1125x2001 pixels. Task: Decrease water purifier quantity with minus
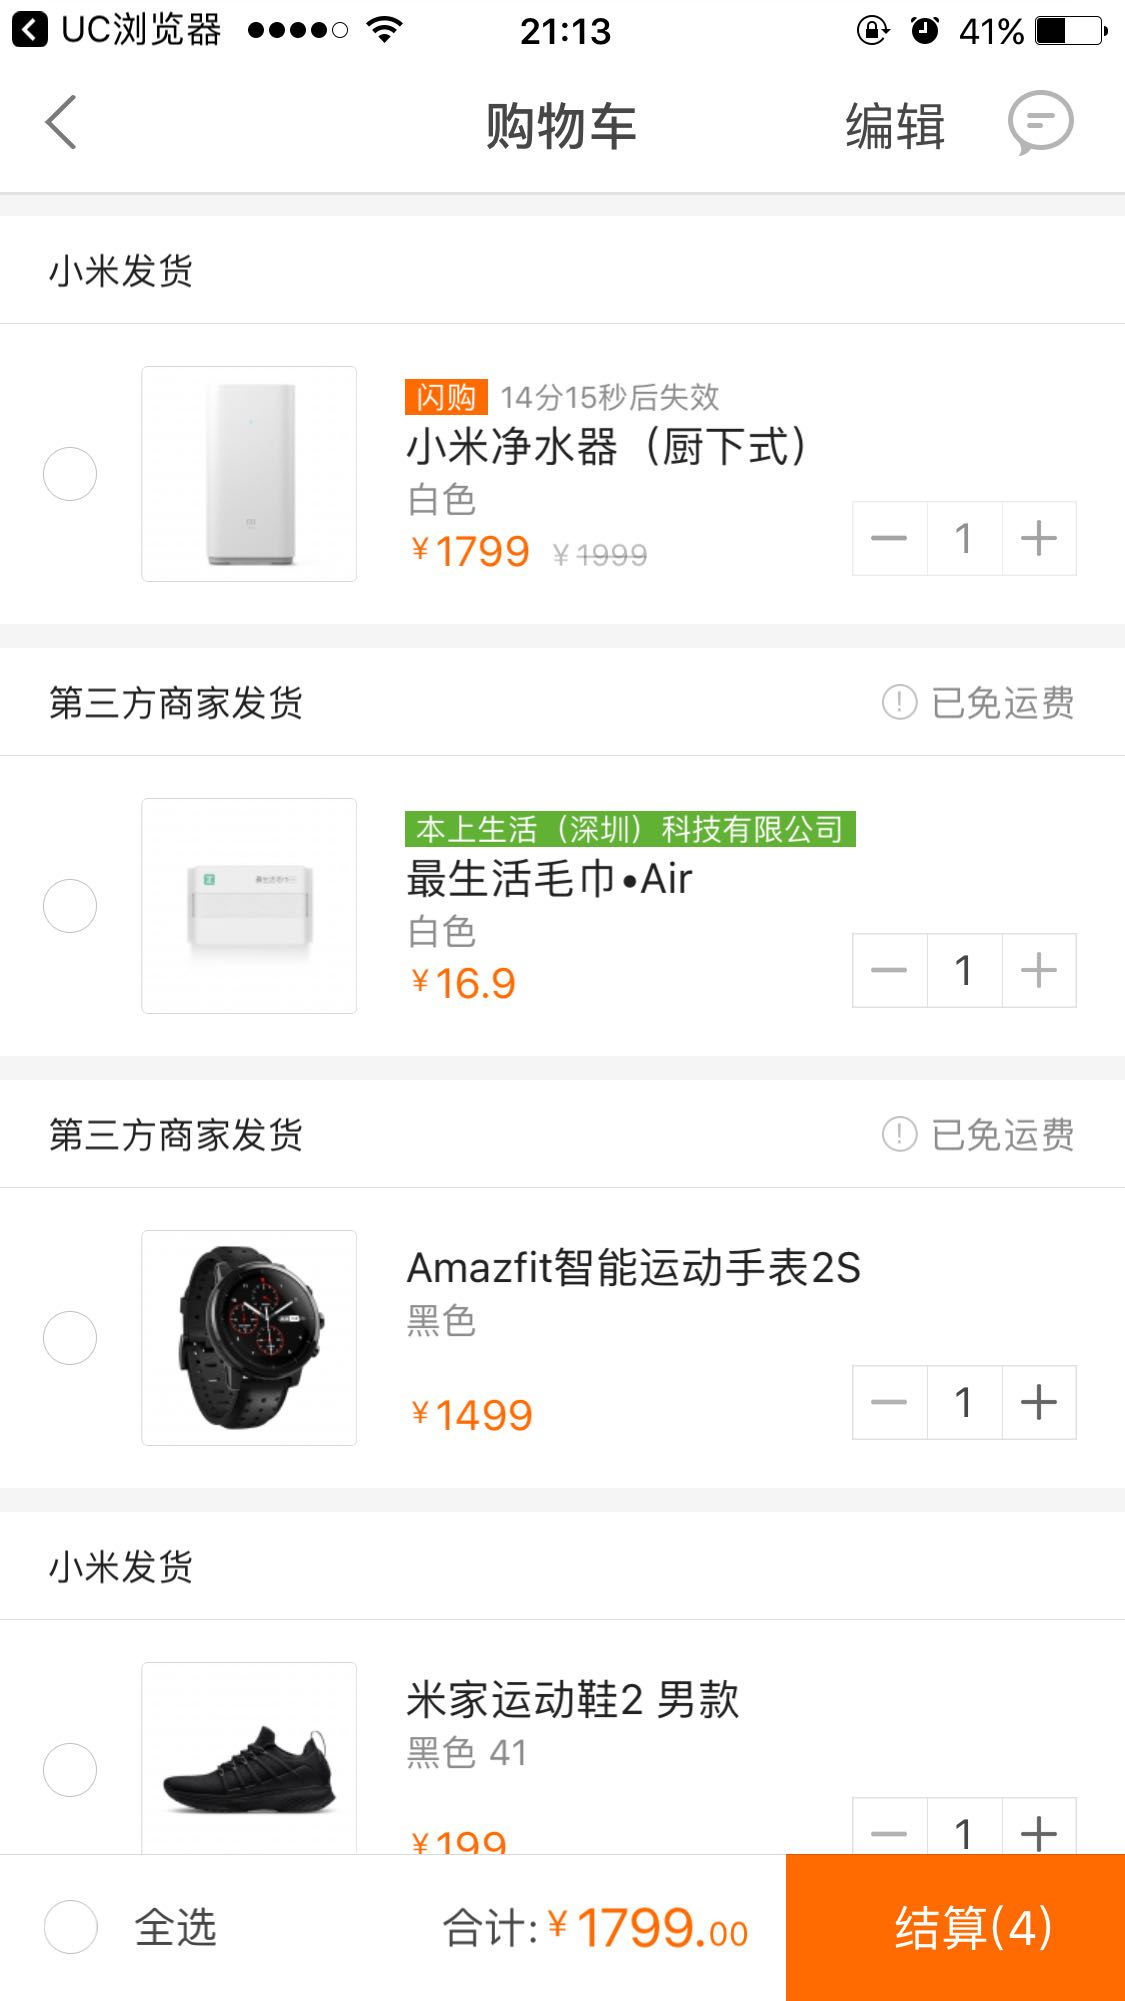889,538
